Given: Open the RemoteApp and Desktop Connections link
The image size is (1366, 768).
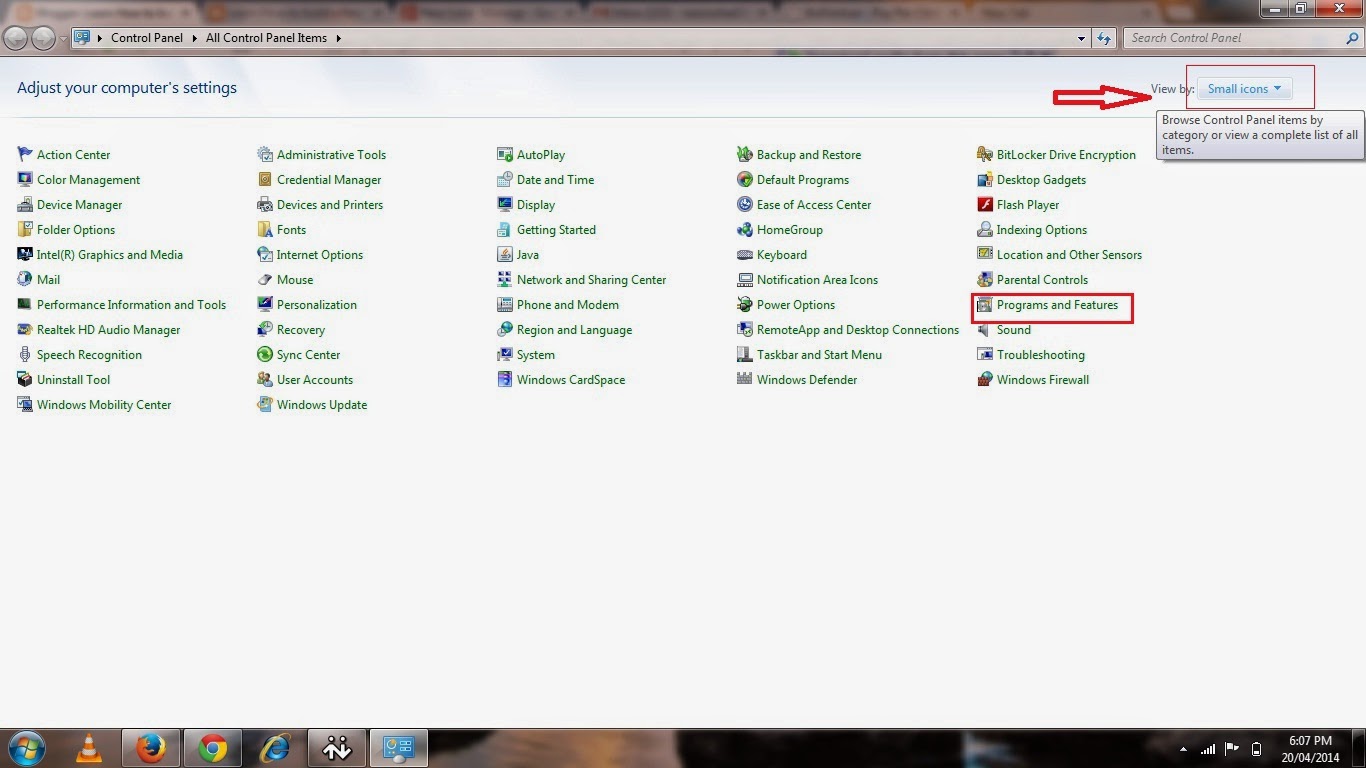Looking at the screenshot, I should click(x=858, y=329).
